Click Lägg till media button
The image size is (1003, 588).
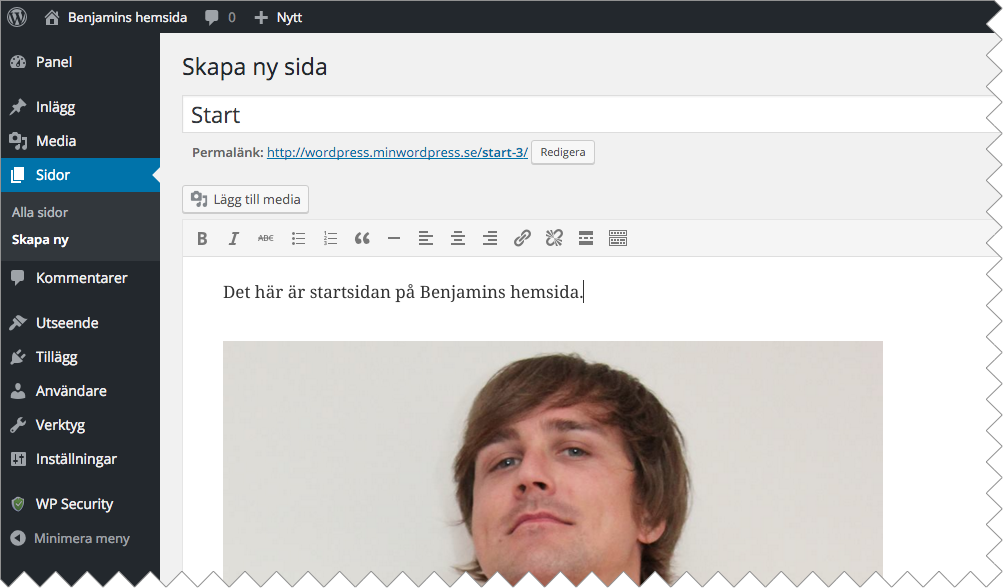tap(246, 199)
